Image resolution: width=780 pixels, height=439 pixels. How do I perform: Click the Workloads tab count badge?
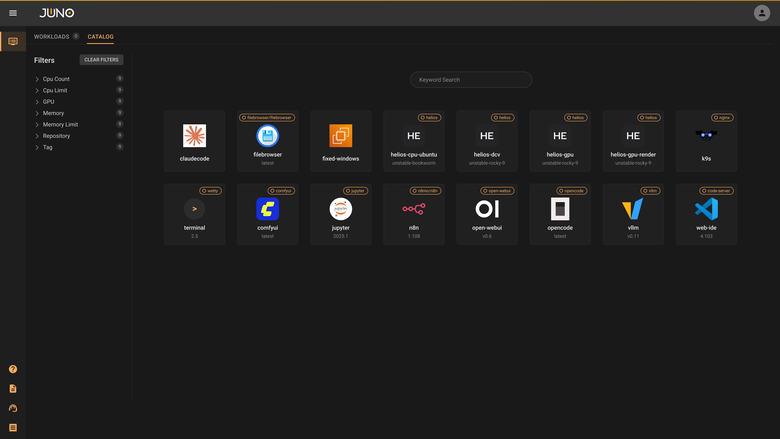(x=76, y=36)
